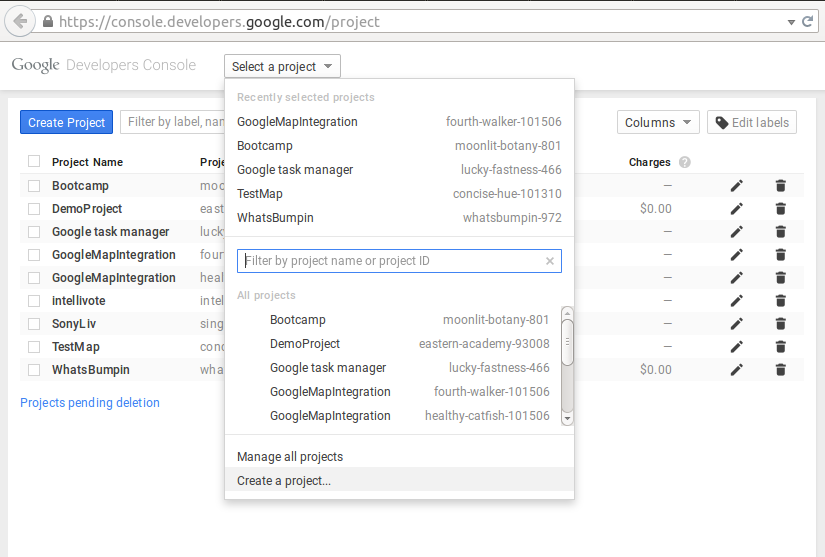Select DemoProject in All projects list

pos(393,344)
